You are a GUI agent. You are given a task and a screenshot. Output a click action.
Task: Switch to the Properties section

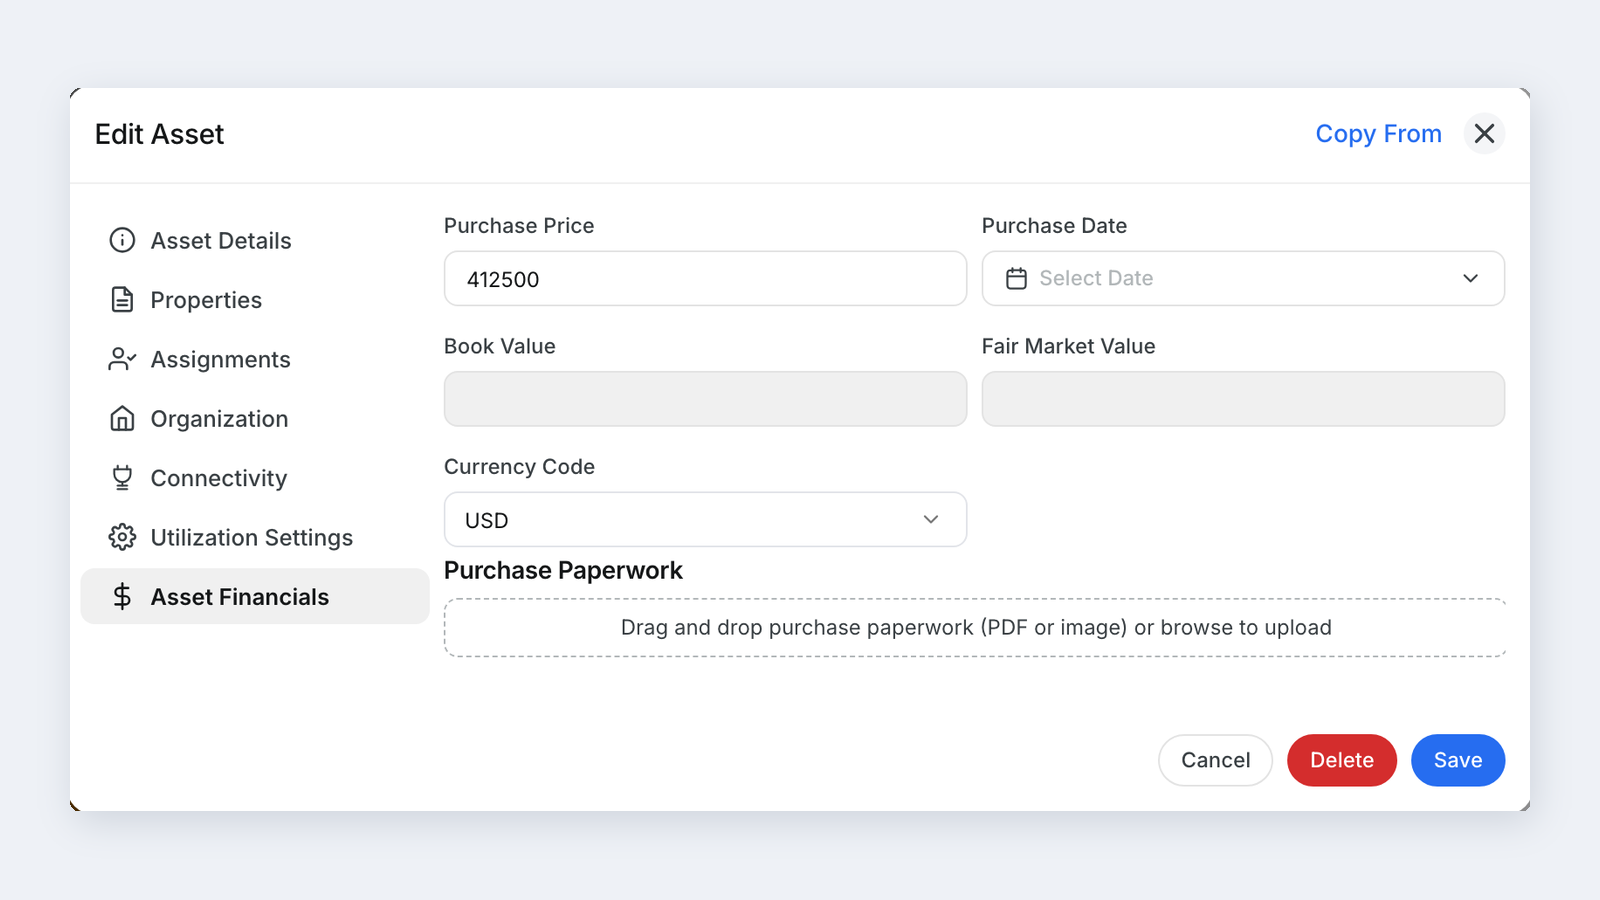click(255, 300)
